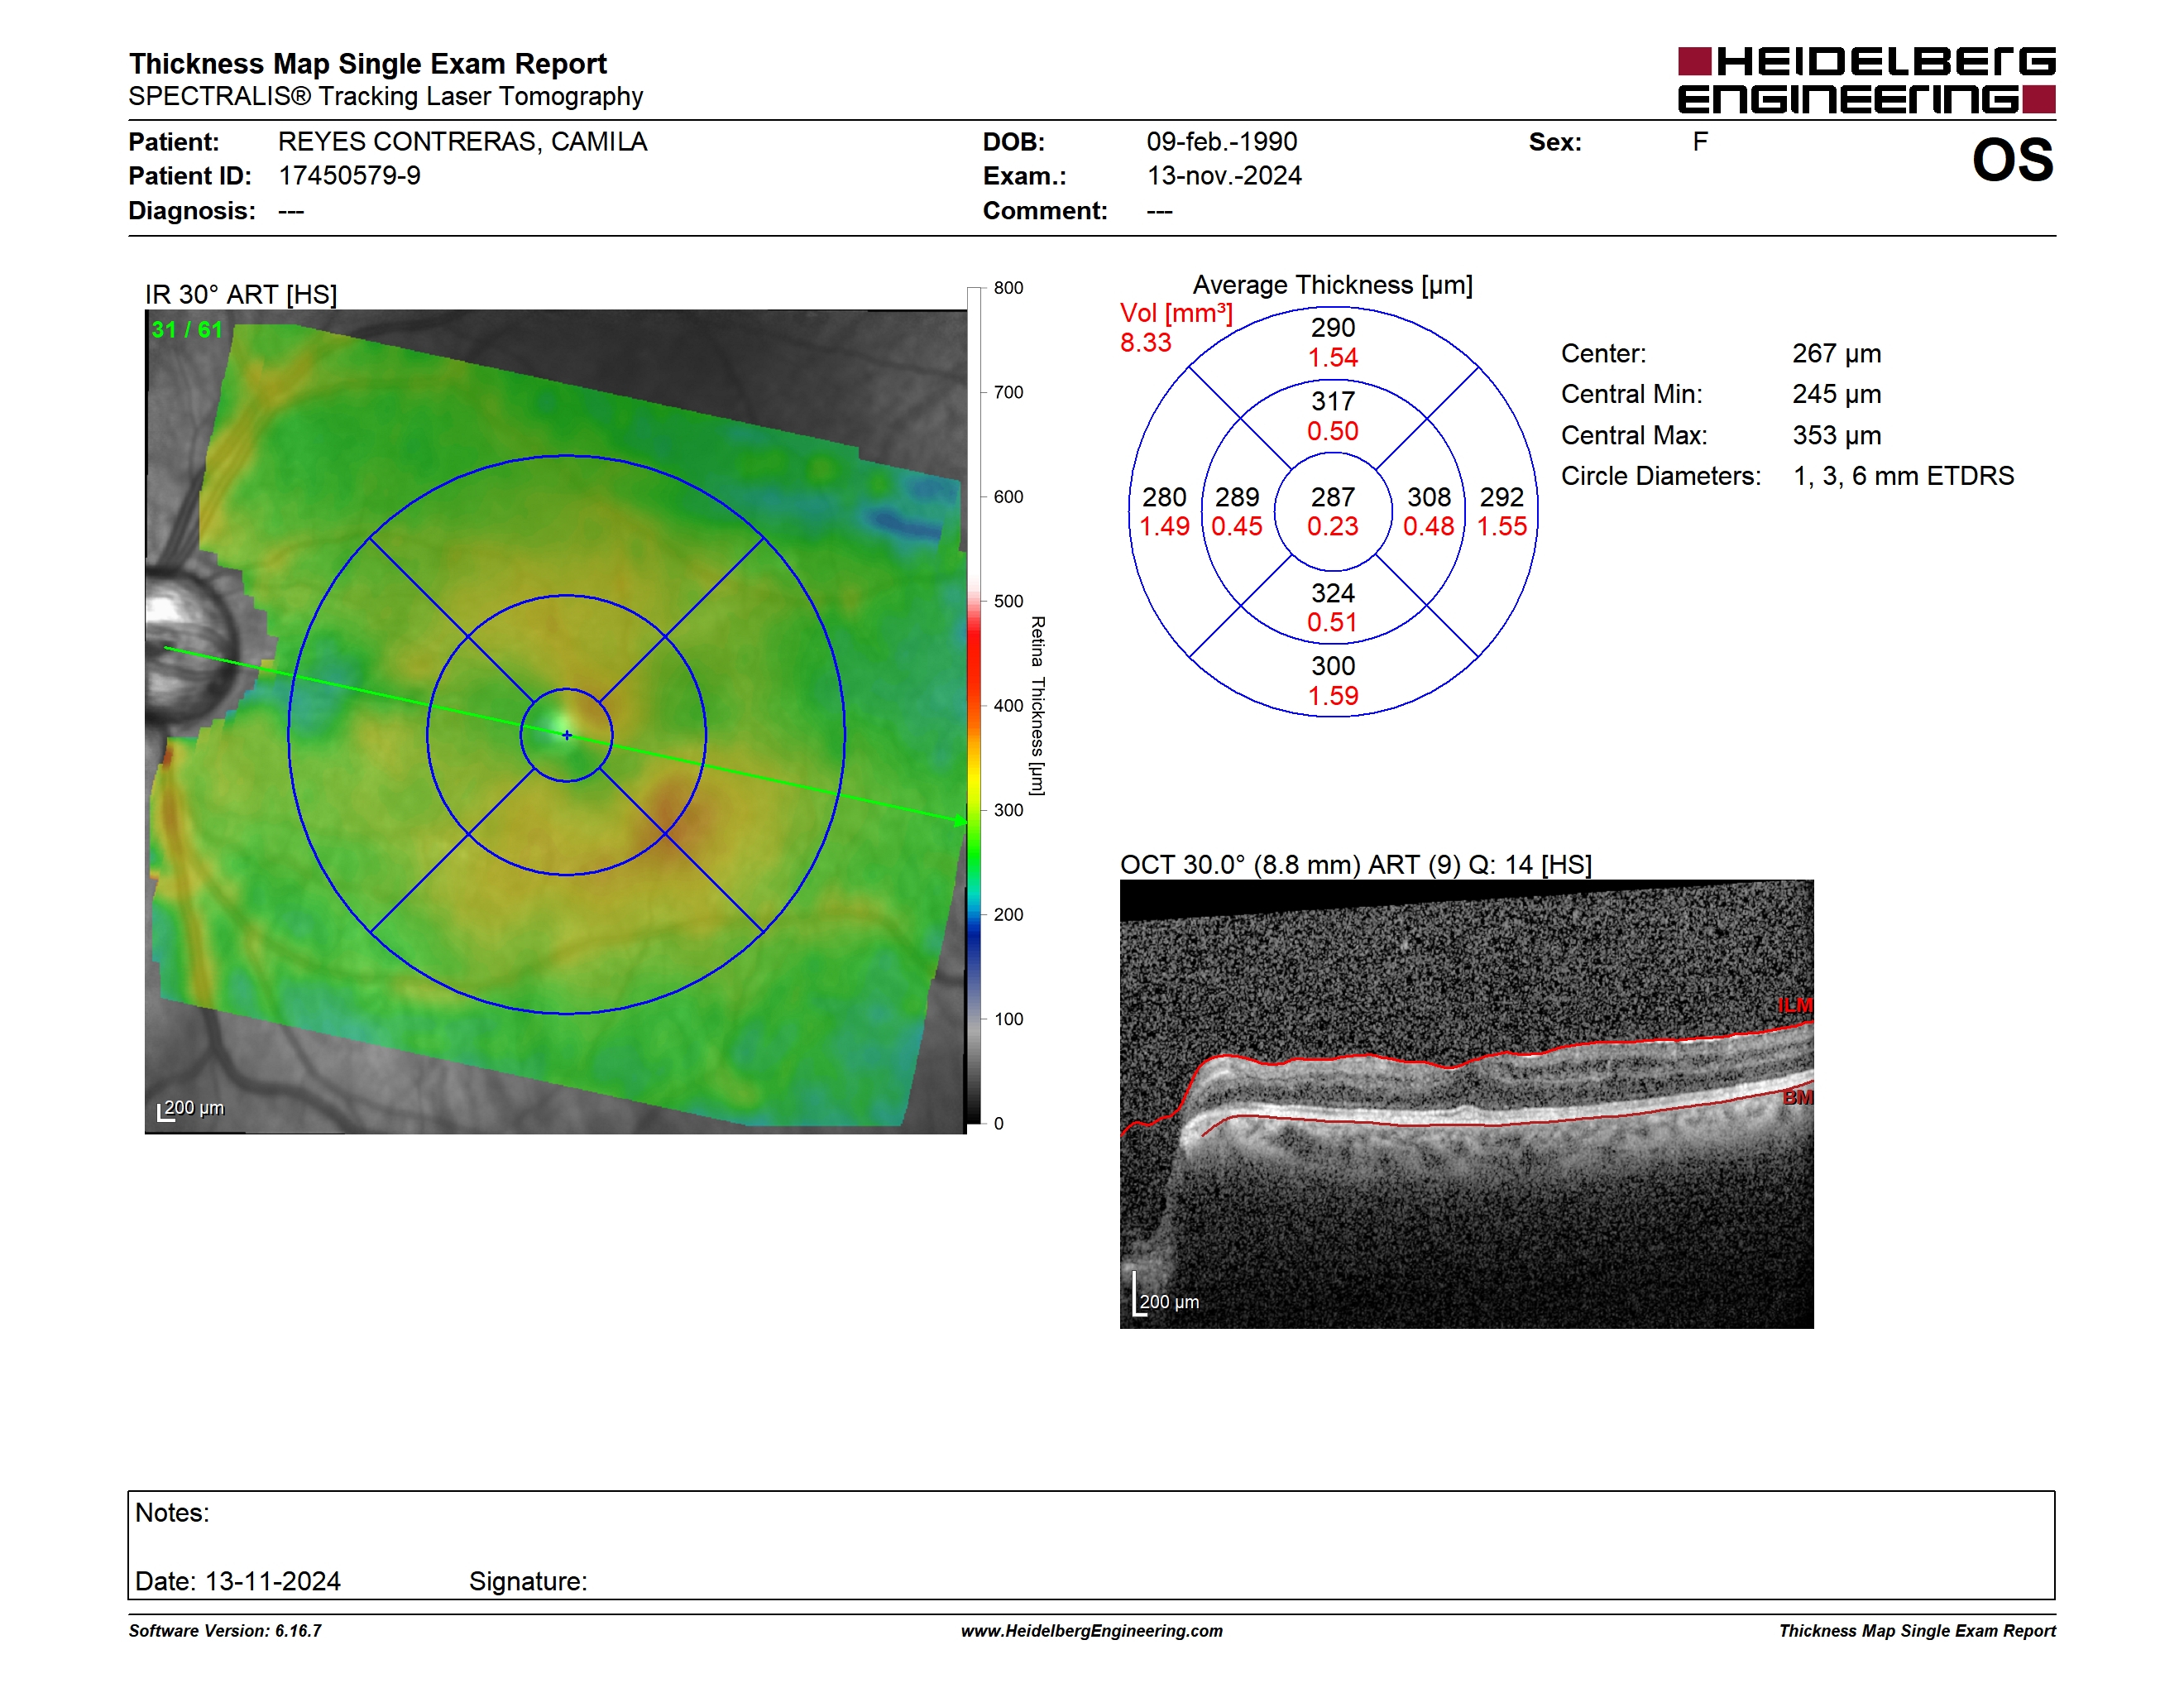Click the Heidelberg Engineering logo
Screen dimensions: 2184x1688
pyautogui.click(x=1866, y=80)
